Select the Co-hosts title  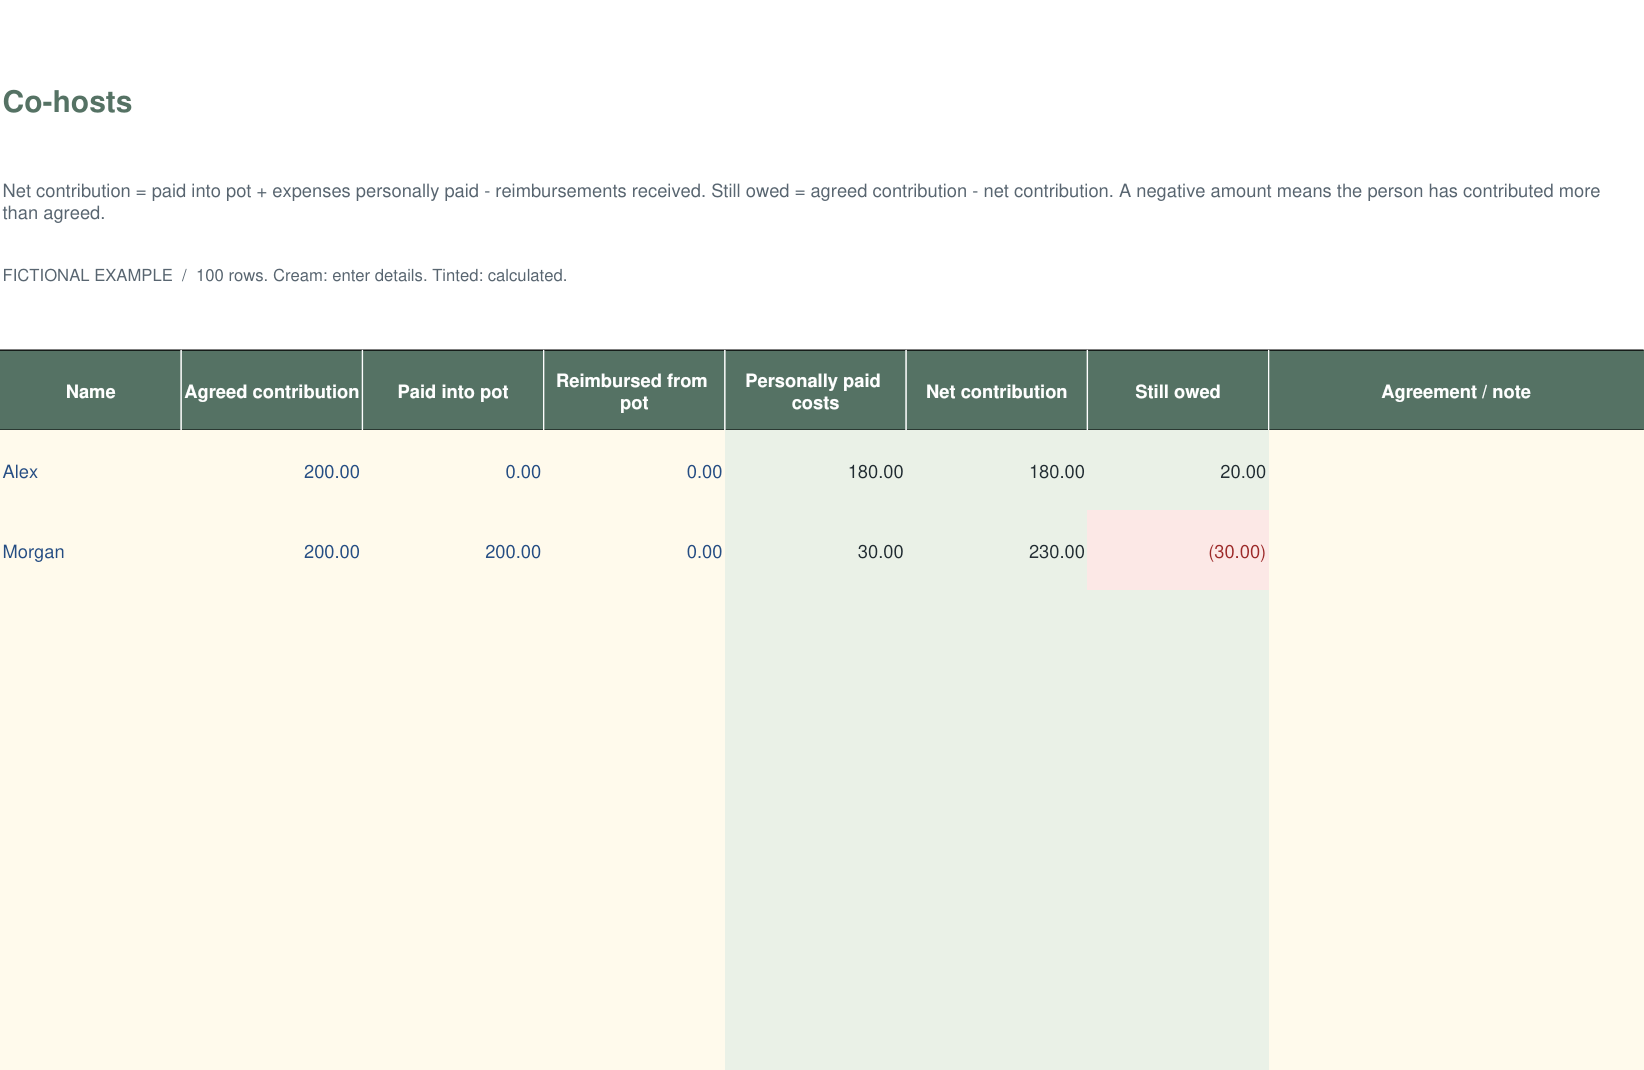[67, 102]
